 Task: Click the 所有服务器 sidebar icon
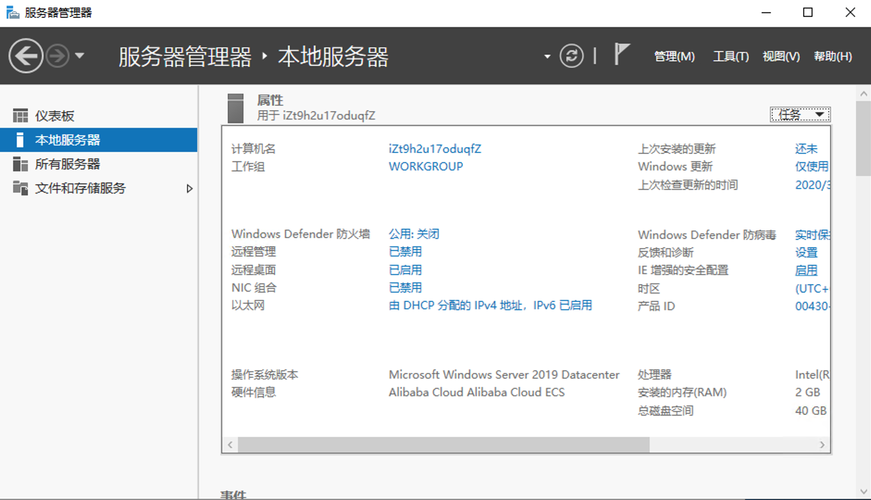coord(20,164)
